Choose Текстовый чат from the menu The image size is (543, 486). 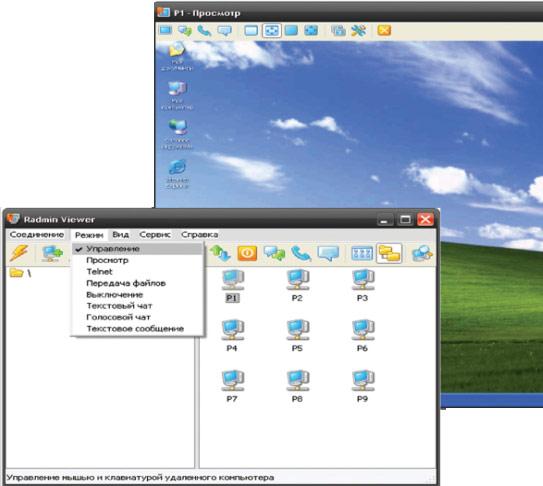pyautogui.click(x=137, y=306)
